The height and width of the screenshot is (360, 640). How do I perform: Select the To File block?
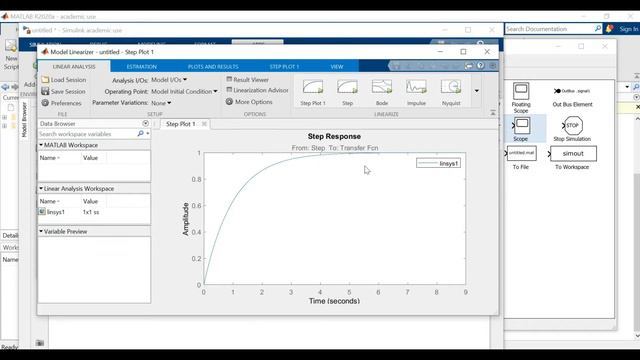click(x=521, y=158)
